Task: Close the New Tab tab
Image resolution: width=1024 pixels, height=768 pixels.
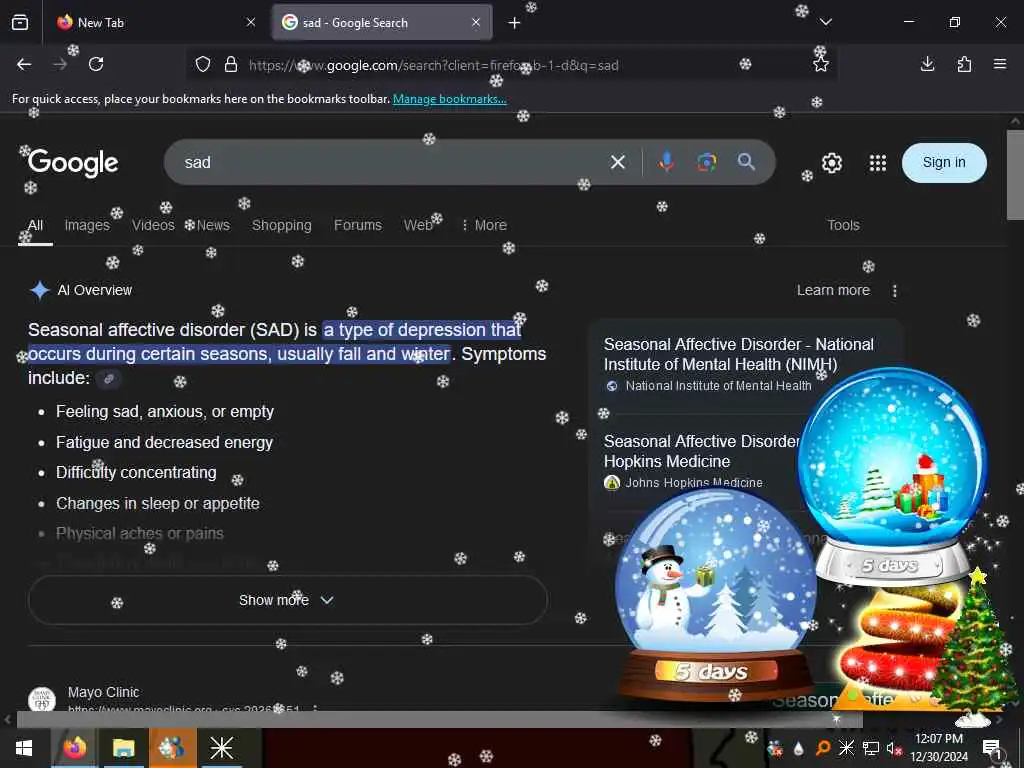Action: (x=251, y=23)
